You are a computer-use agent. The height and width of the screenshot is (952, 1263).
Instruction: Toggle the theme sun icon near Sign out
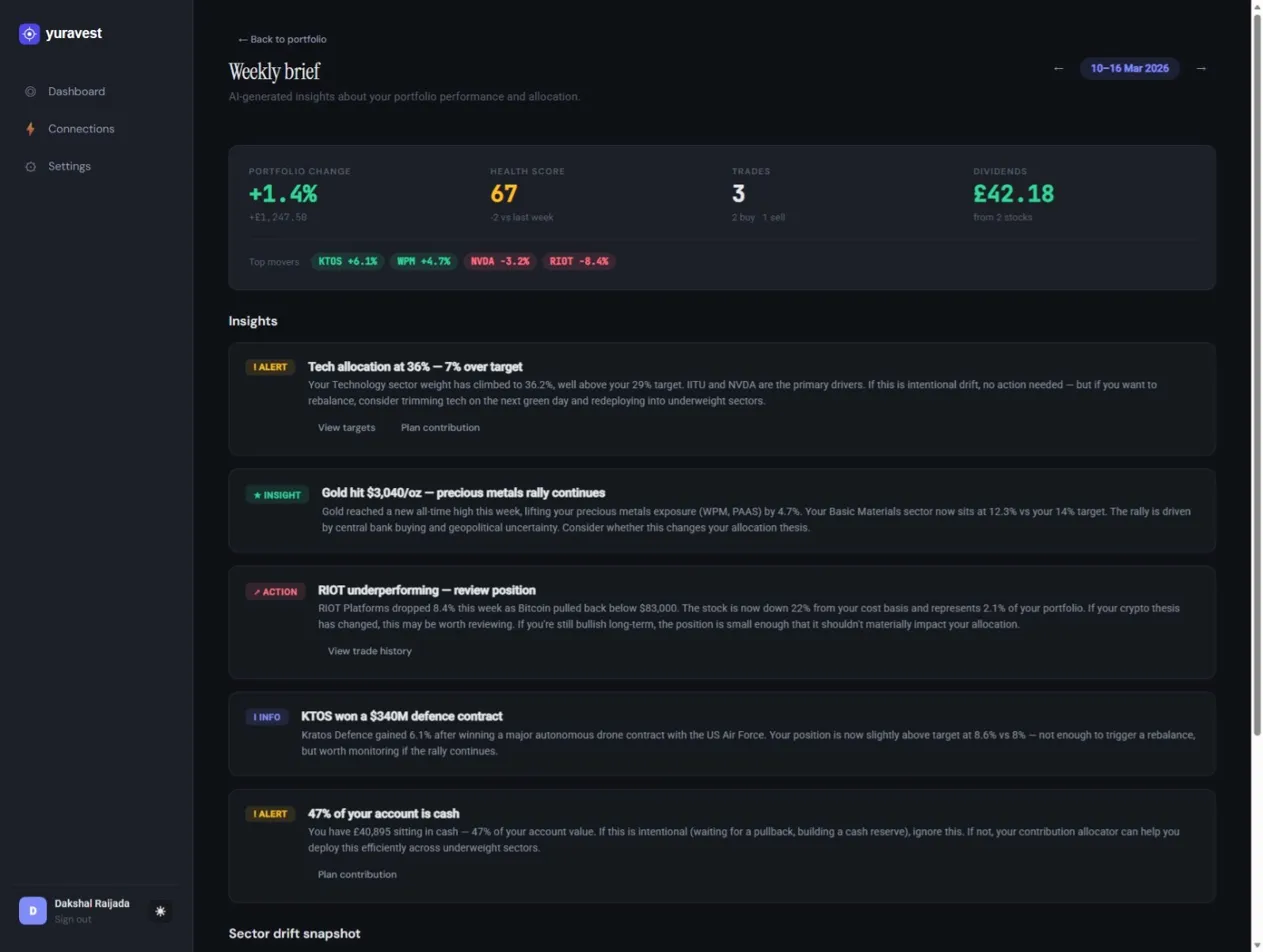tap(160, 911)
